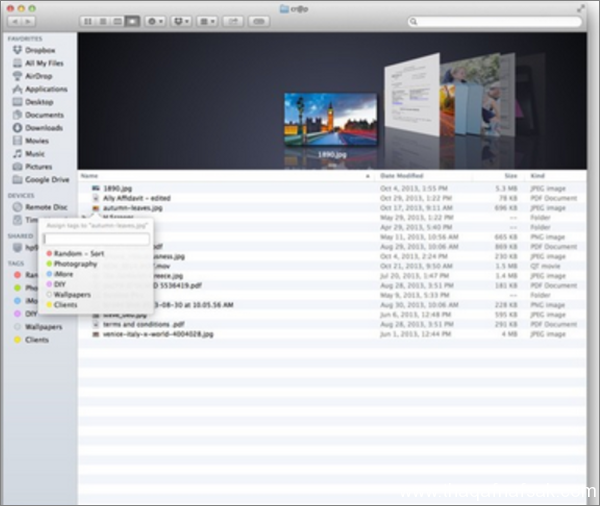The image size is (600, 506).
Task: Switch to Cover Flow view
Action: [132, 21]
